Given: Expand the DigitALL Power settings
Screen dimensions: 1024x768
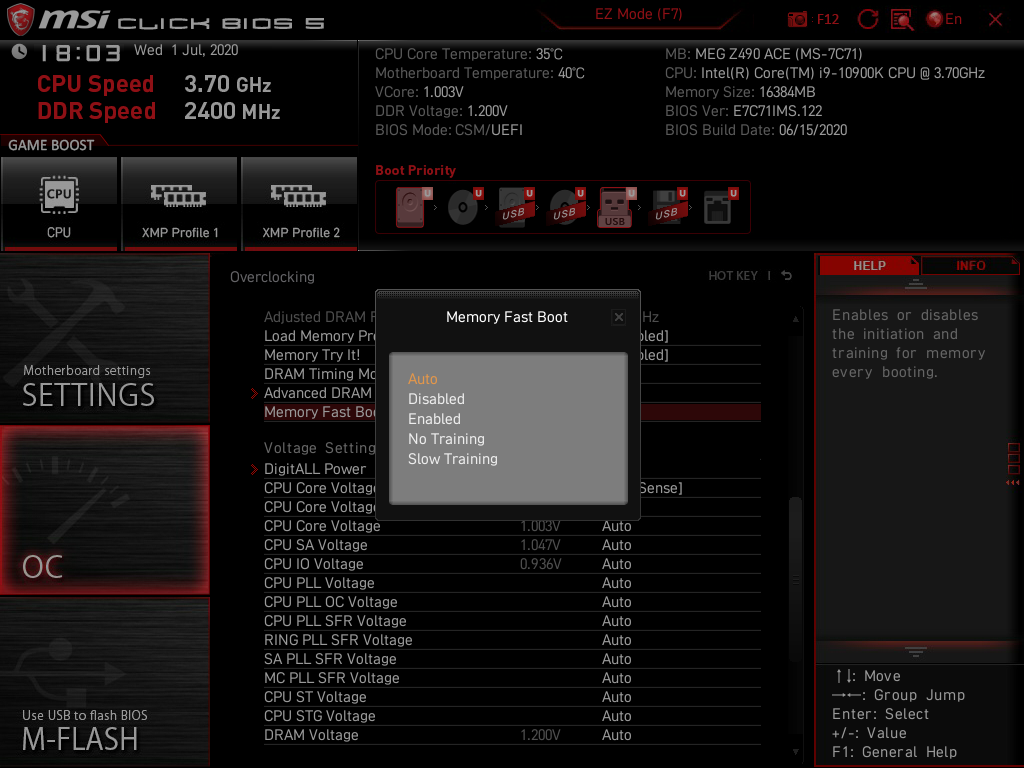Looking at the screenshot, I should pyautogui.click(x=316, y=468).
